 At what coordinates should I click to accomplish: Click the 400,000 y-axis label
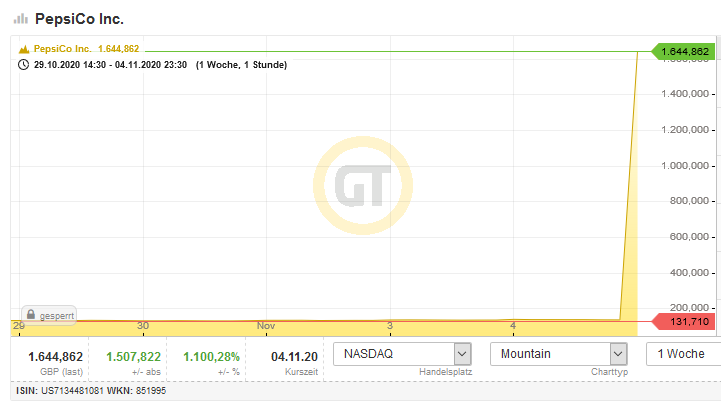pyautogui.click(x=689, y=272)
